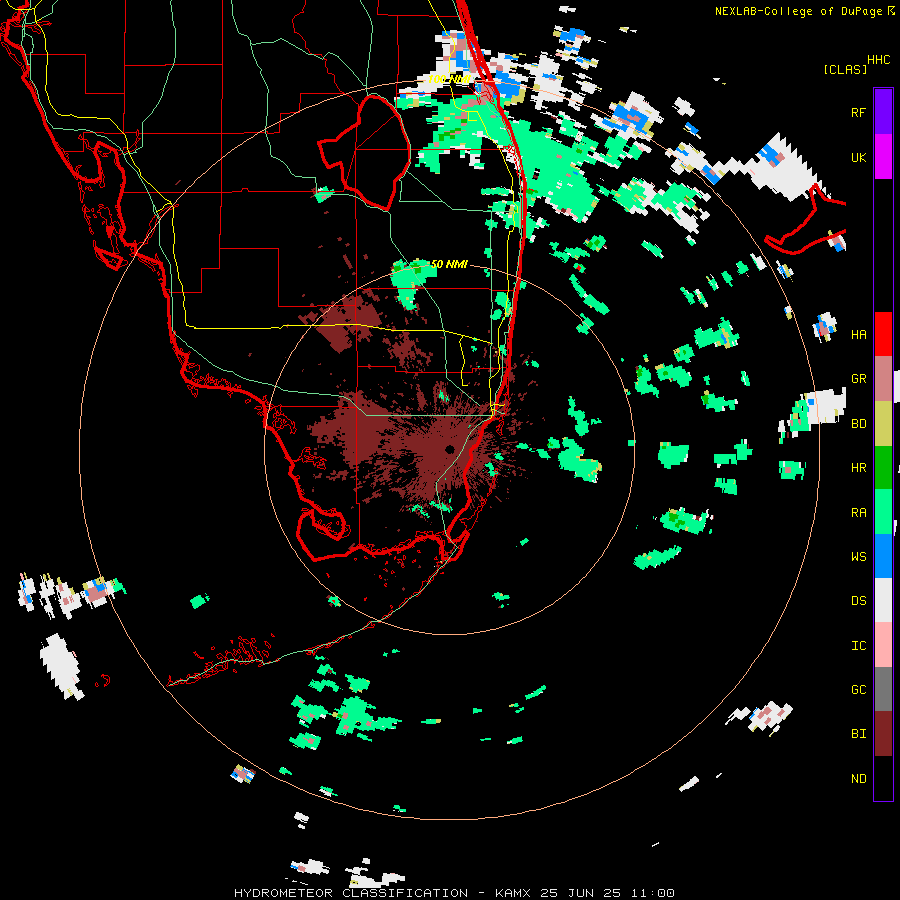The image size is (900, 900).
Task: Click the HA red legend swatch
Action: (x=883, y=334)
